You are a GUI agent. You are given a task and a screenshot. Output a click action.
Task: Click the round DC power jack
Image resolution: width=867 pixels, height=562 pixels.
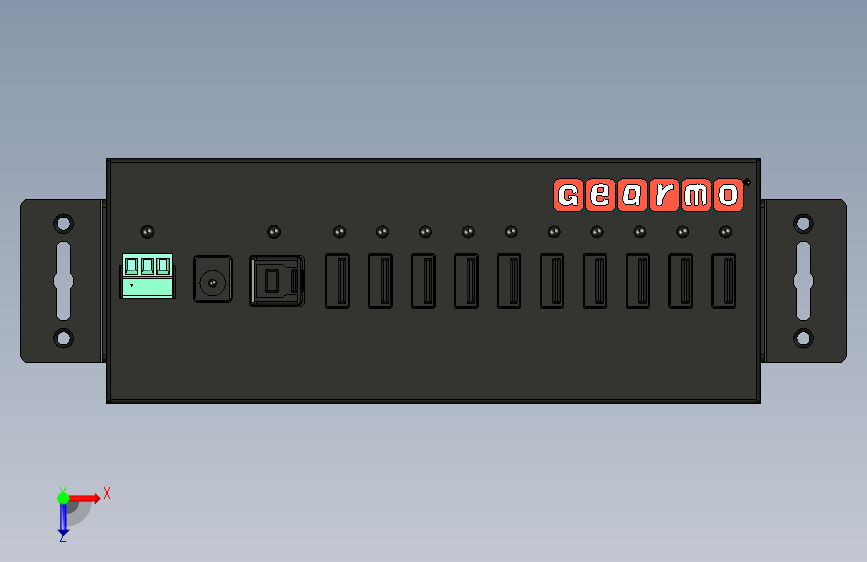click(x=213, y=279)
